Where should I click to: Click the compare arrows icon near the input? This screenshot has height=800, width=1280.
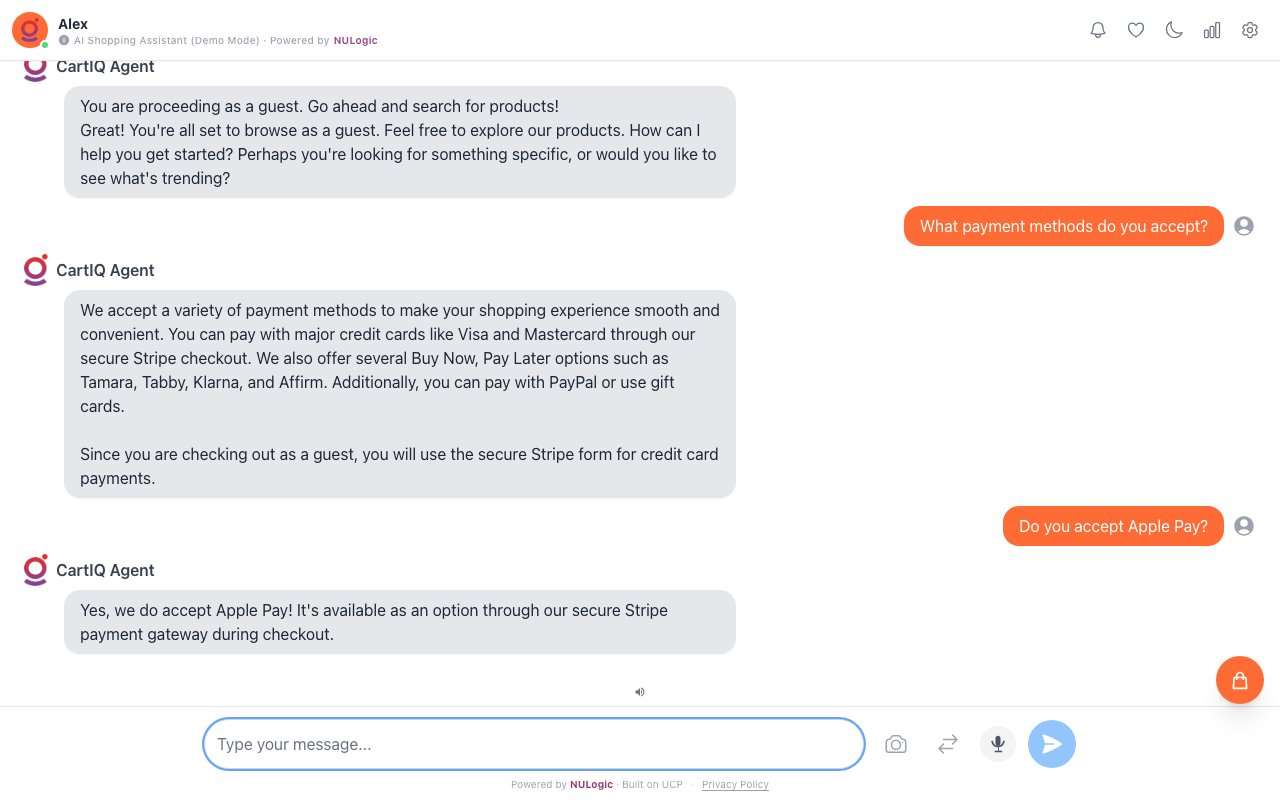coord(948,744)
